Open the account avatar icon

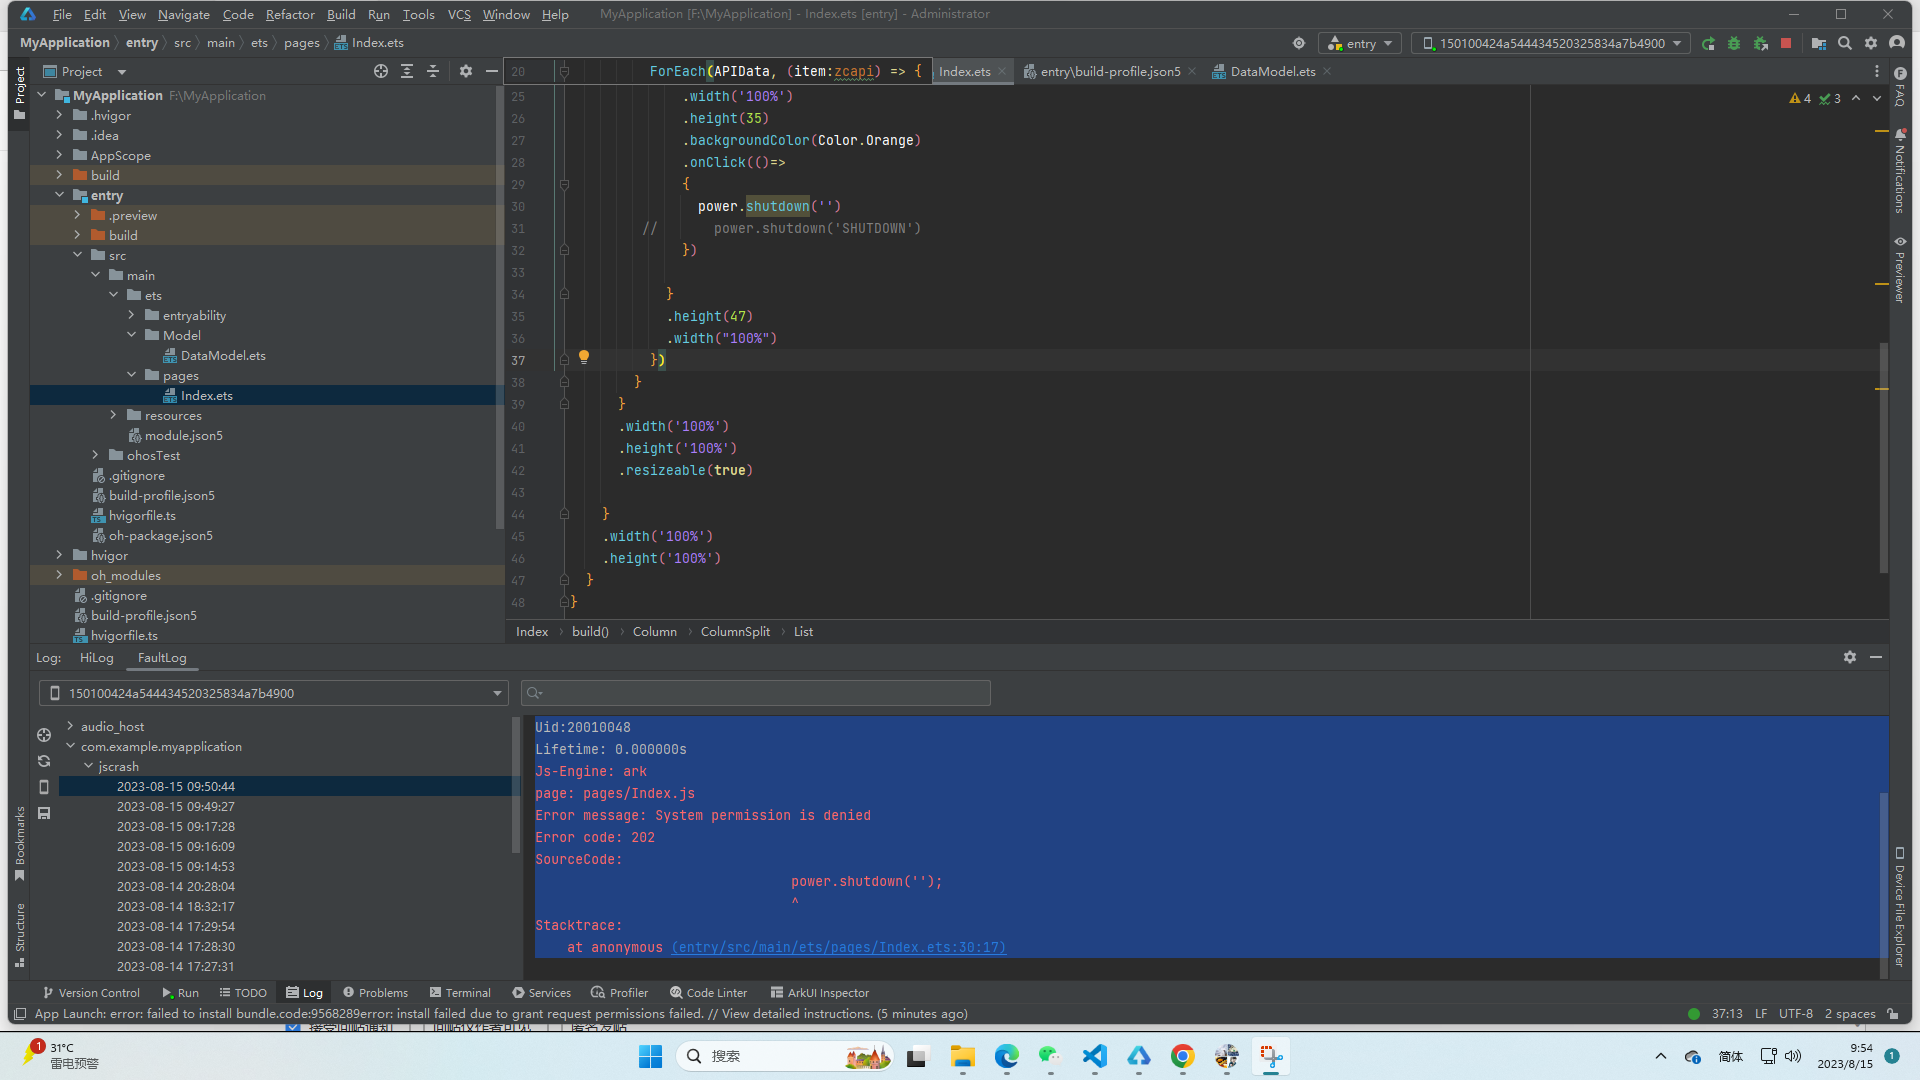[x=1897, y=43]
